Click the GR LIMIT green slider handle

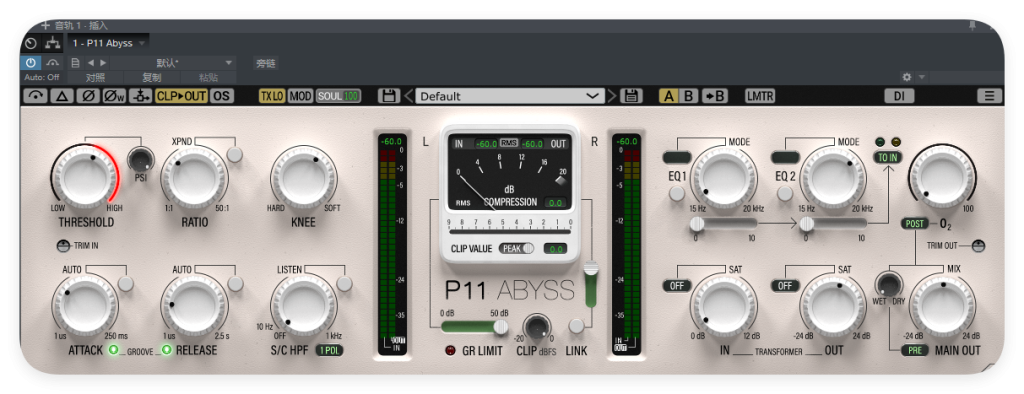500,326
